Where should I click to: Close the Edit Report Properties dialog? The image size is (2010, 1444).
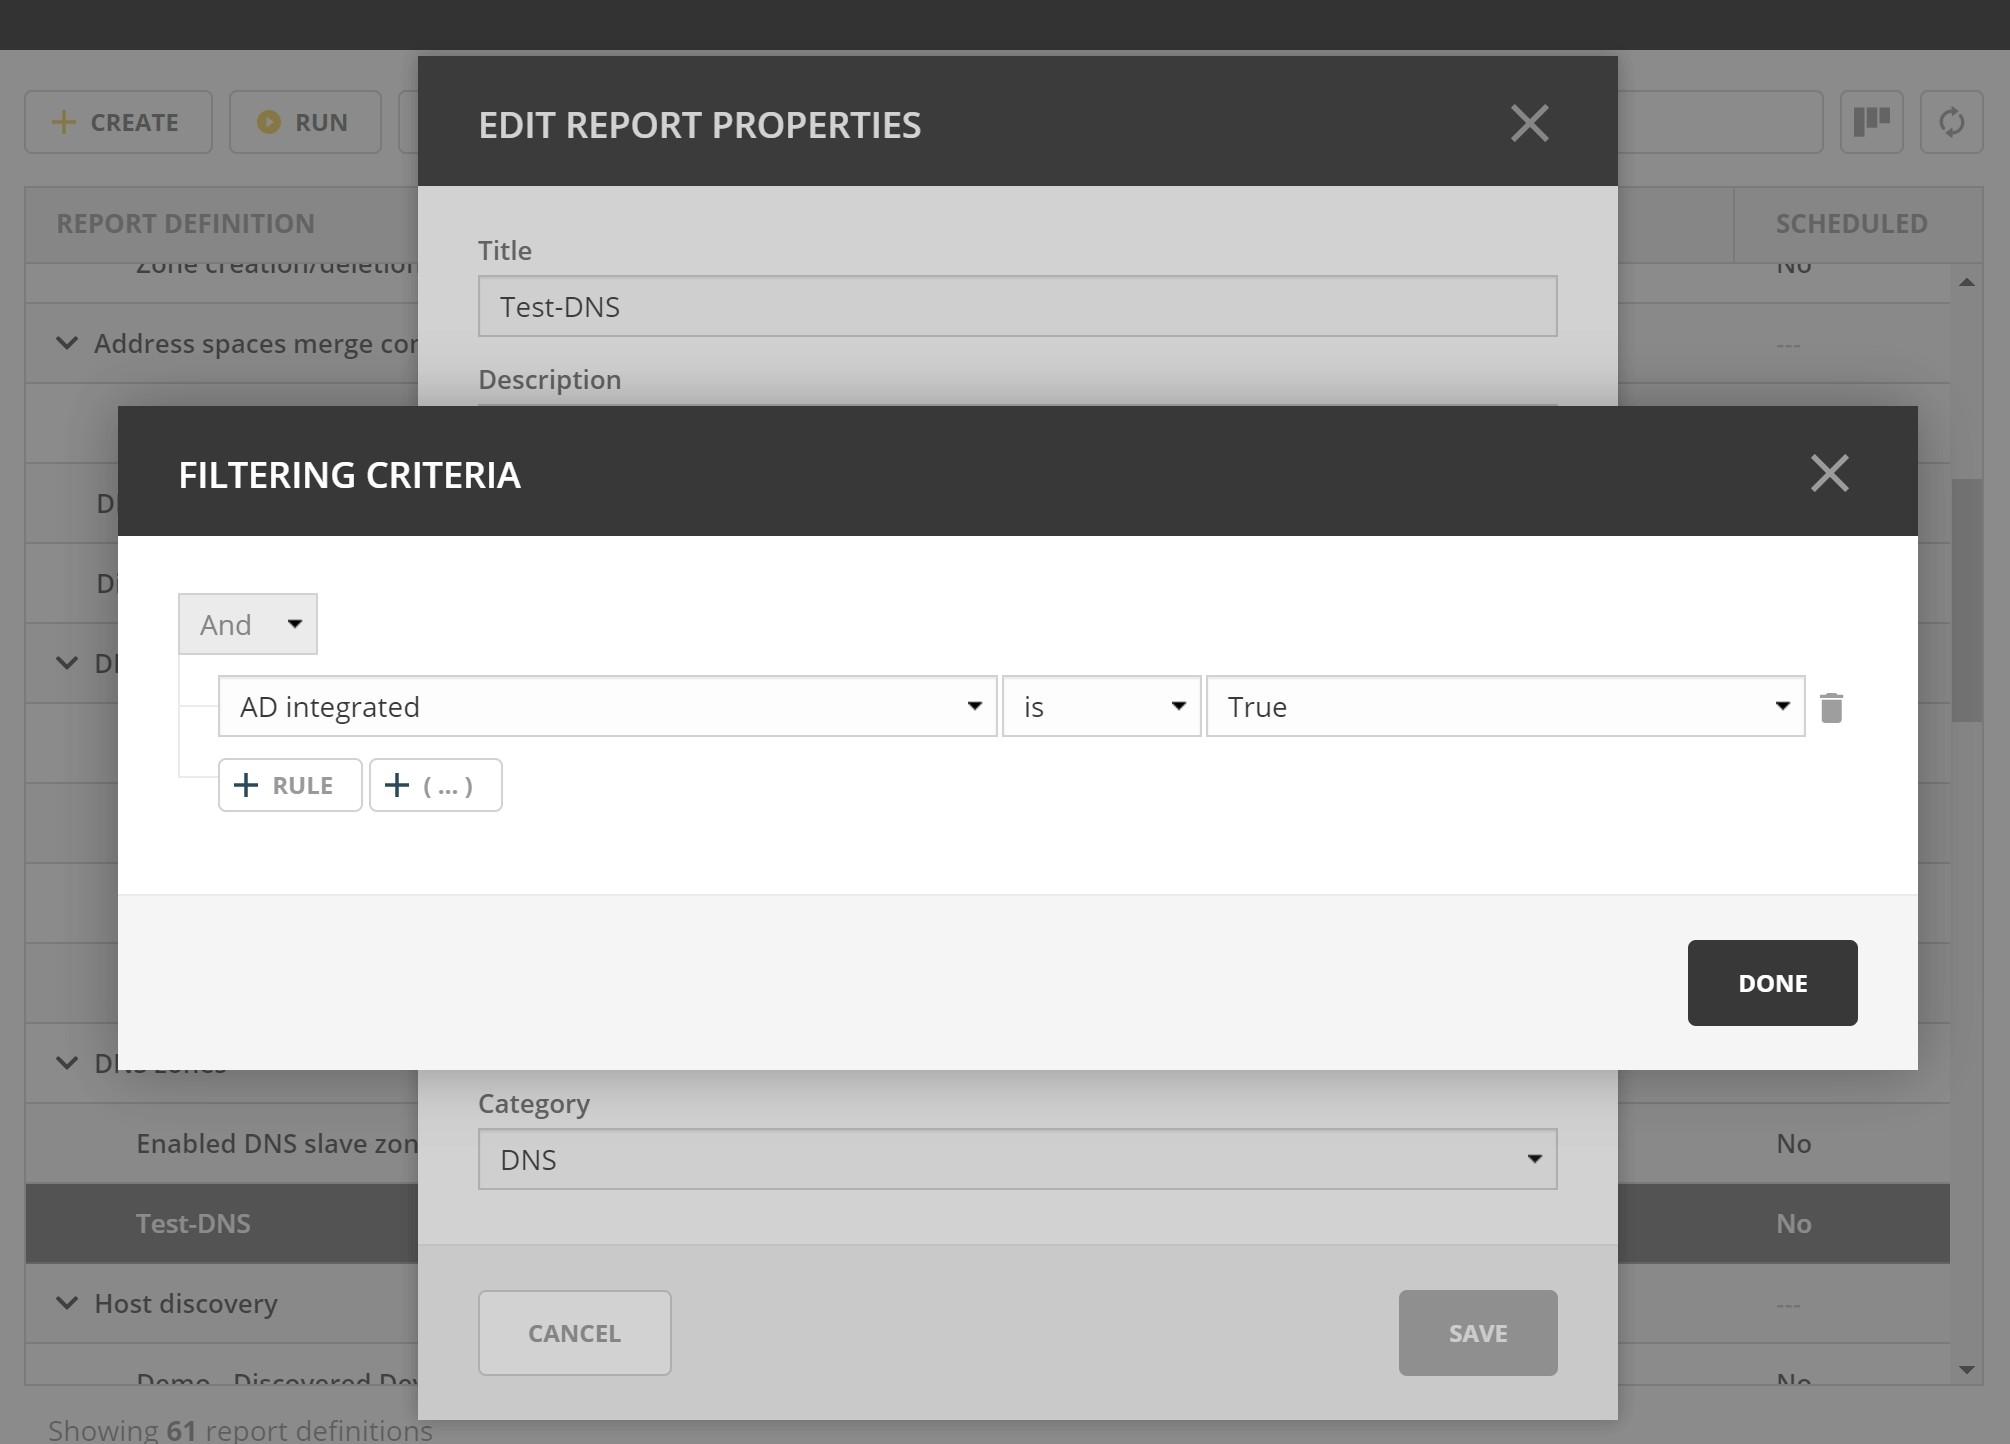point(1529,124)
